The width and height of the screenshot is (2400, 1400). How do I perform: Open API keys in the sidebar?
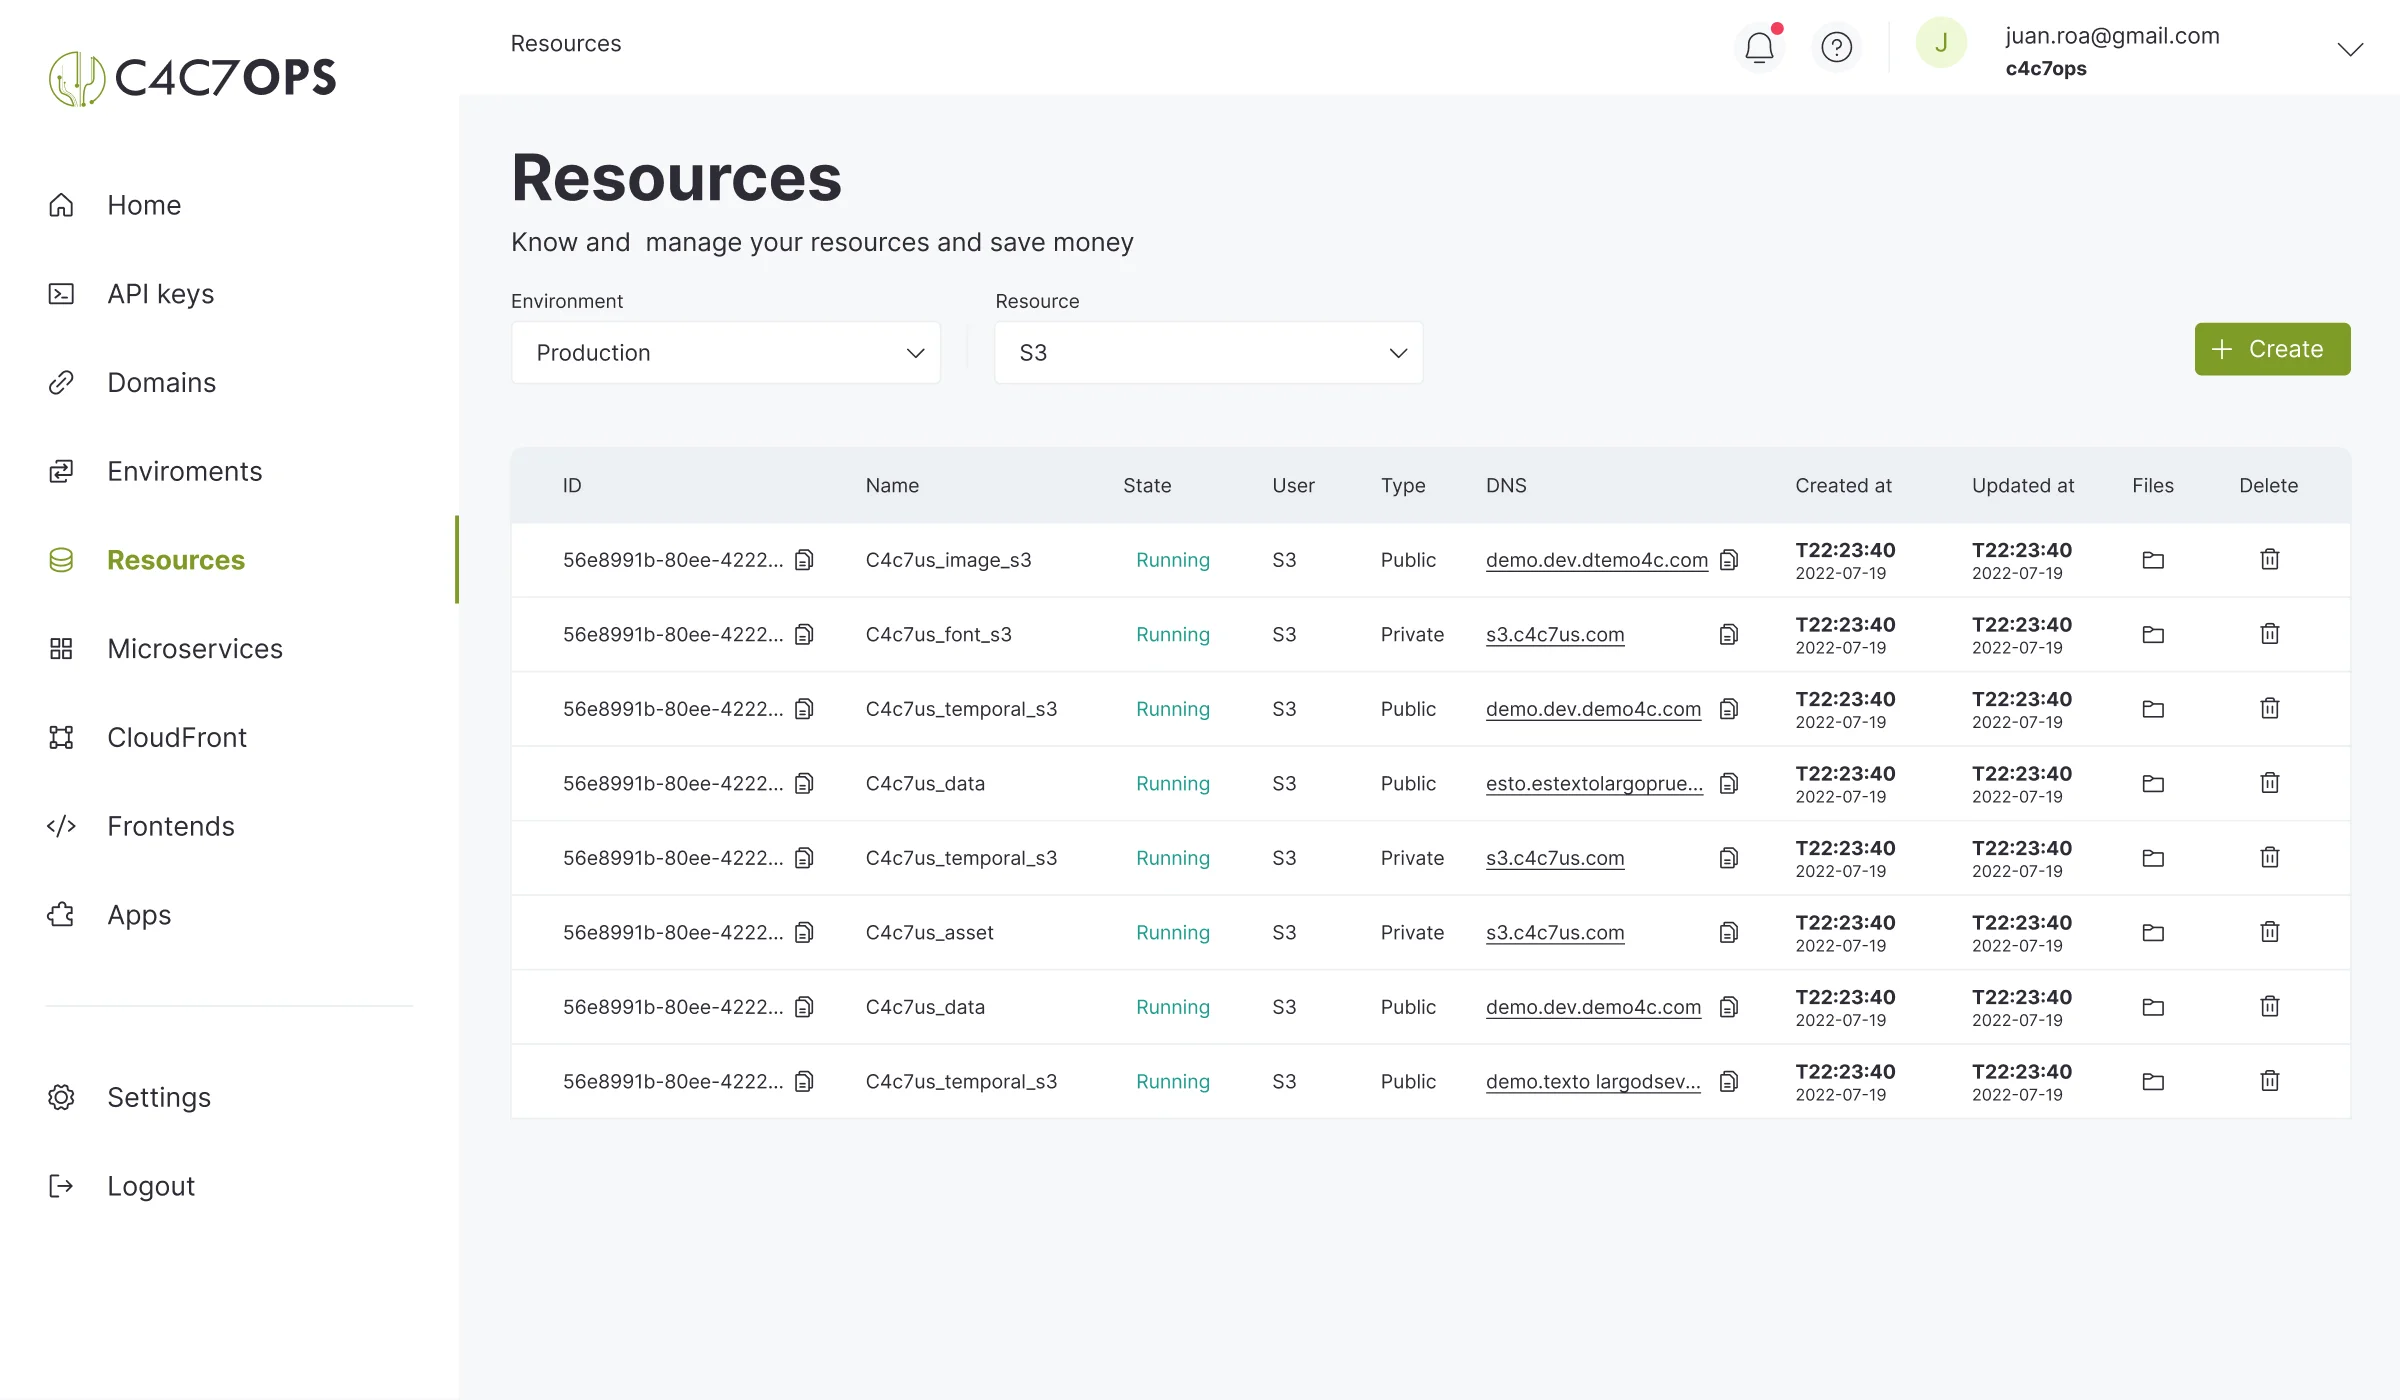click(160, 294)
